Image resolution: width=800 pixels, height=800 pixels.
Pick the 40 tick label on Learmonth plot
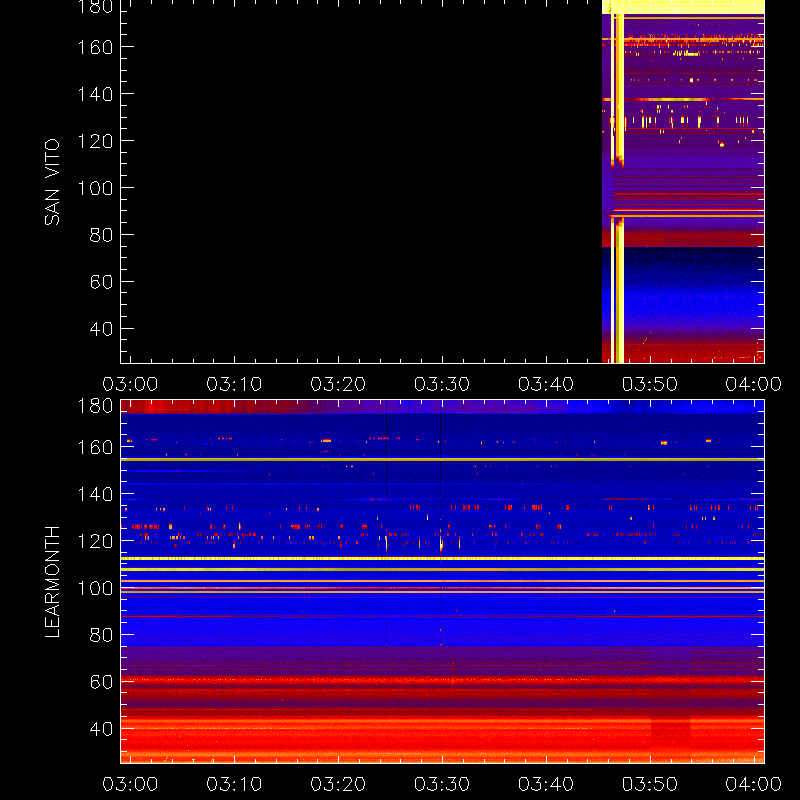coord(101,729)
